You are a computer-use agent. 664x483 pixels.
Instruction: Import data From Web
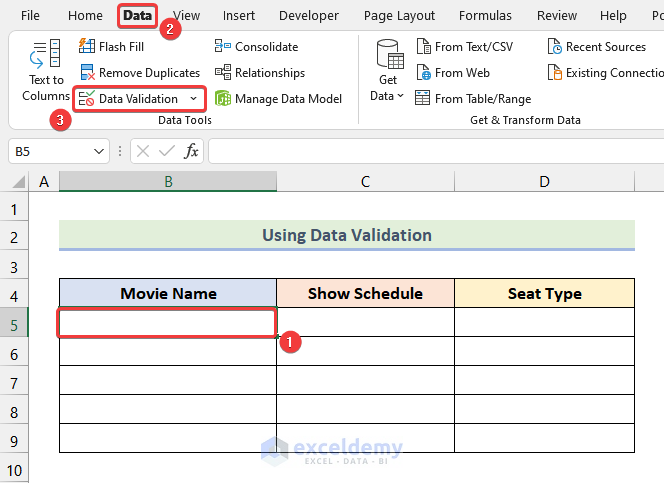pos(424,73)
